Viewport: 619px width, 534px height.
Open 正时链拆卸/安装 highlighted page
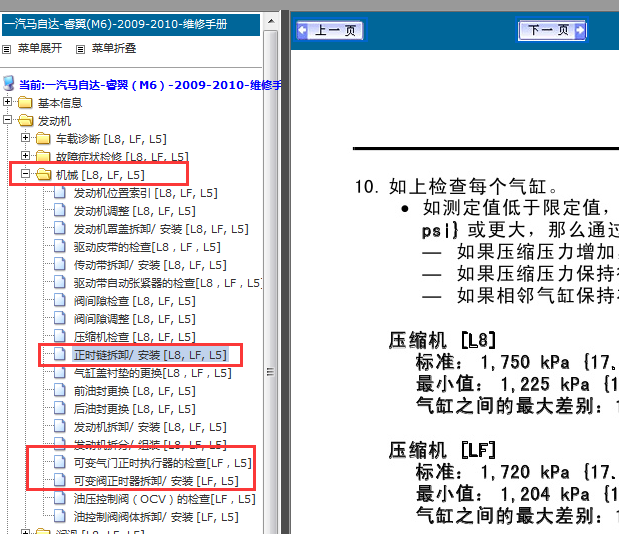150,355
